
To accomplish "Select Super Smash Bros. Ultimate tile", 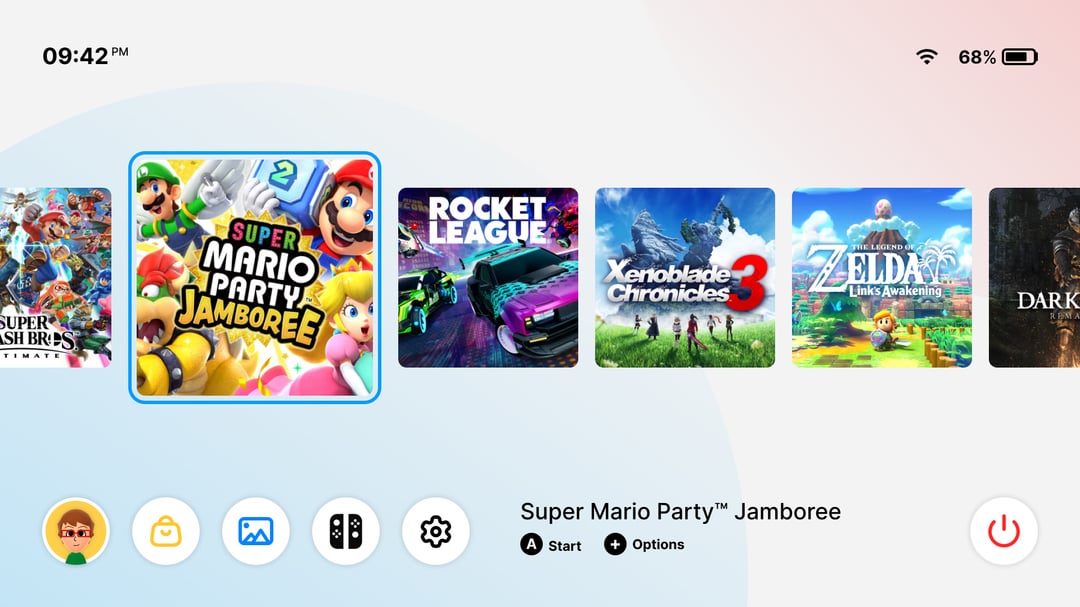I will [x=55, y=278].
